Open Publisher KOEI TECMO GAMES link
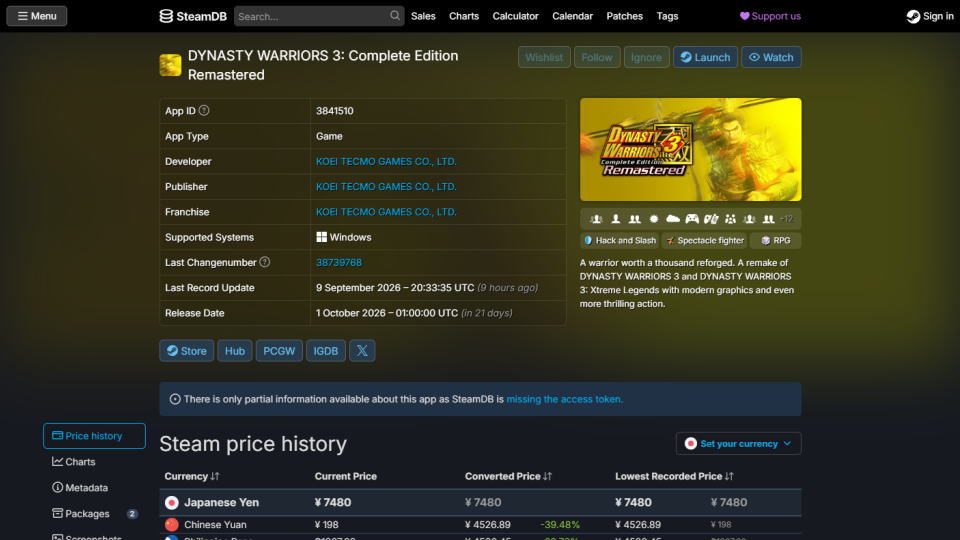 [386, 186]
